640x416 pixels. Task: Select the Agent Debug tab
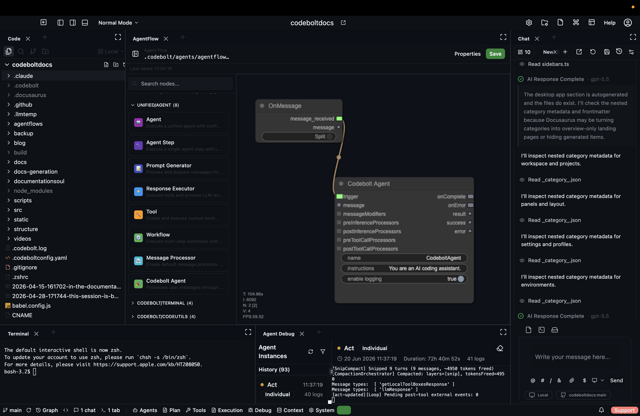coord(278,334)
